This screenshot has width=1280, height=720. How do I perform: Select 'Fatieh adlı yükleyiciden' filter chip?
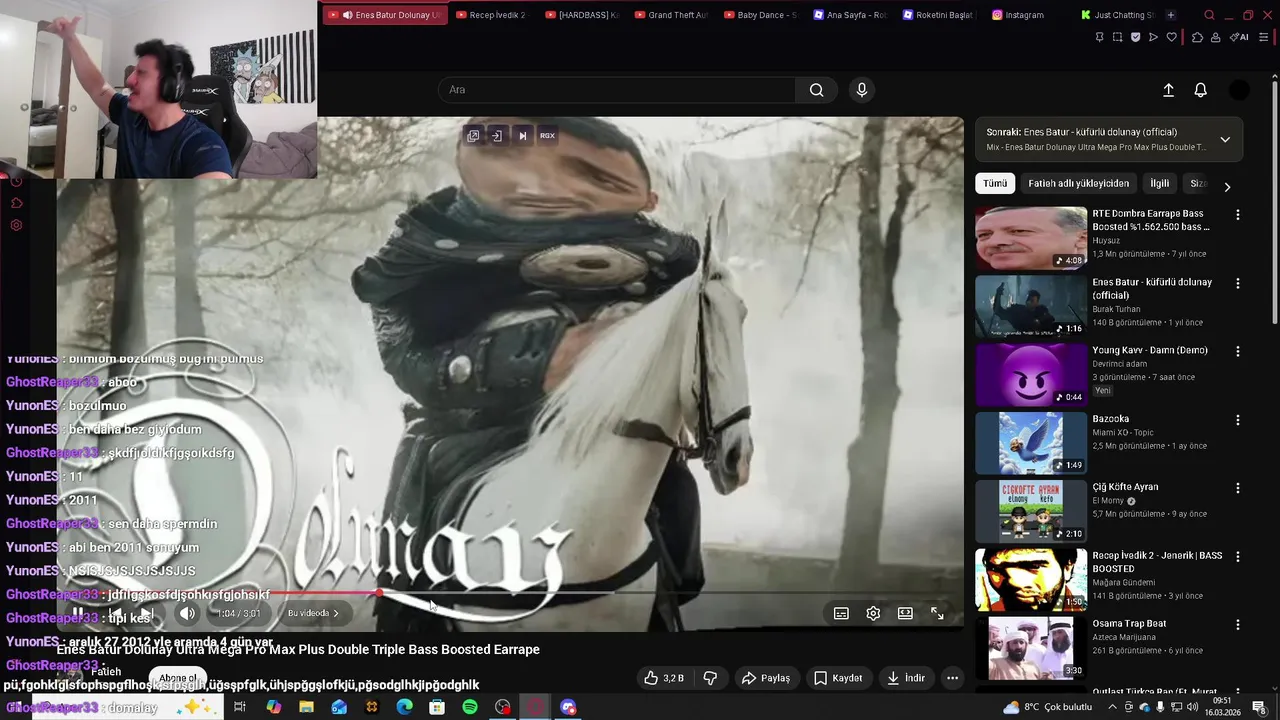1078,184
